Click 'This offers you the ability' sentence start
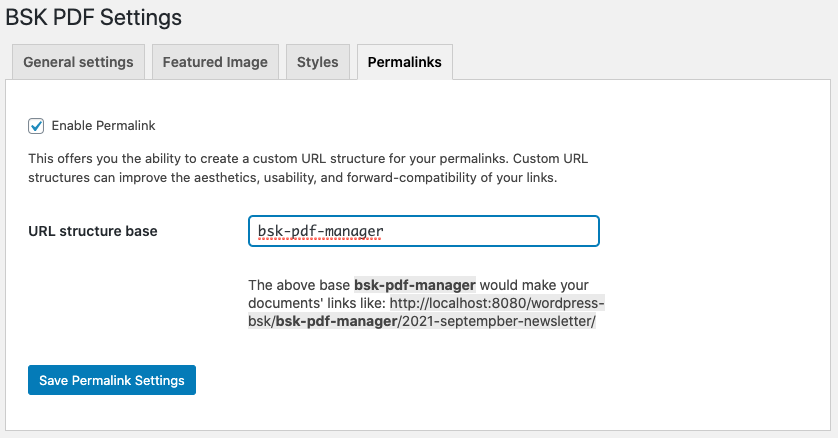Screen dimensions: 838x438 click(108, 158)
